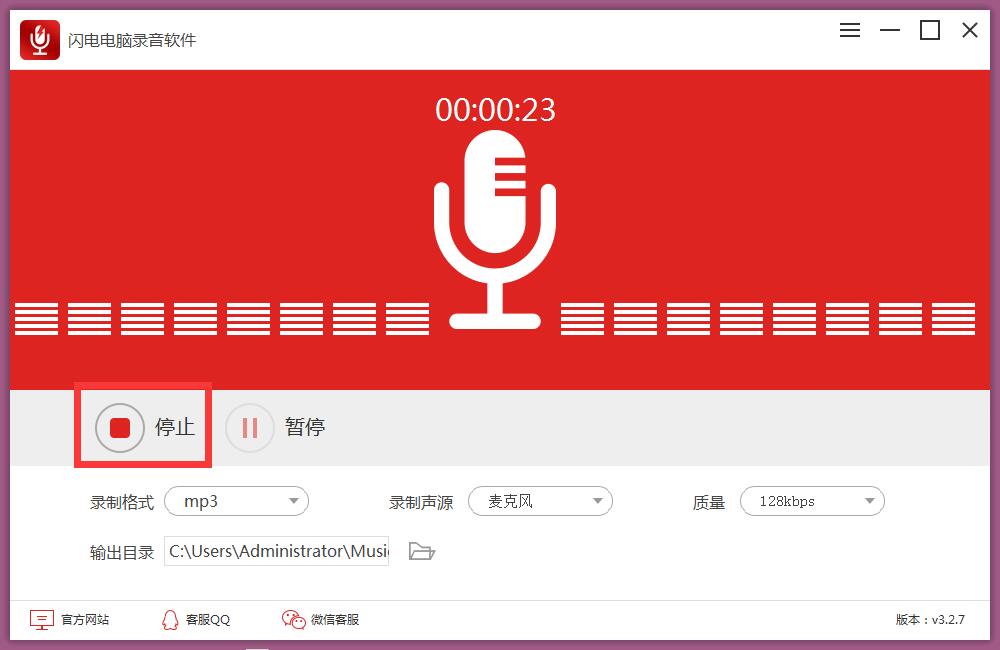Minimize the recorder window
This screenshot has height=650, width=1000.
pos(890,30)
